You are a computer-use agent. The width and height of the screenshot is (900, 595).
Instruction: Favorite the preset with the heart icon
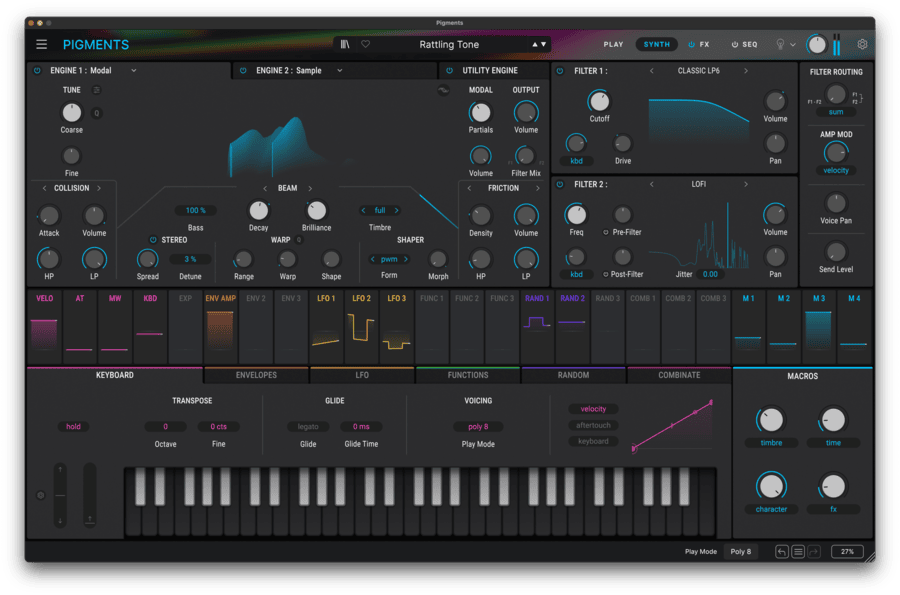point(365,44)
